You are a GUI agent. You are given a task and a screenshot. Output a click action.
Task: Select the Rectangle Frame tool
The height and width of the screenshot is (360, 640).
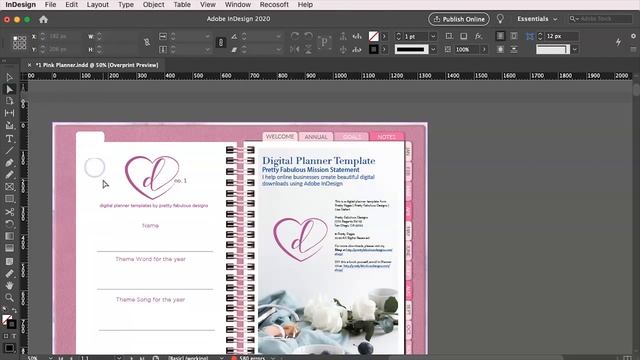[x=9, y=187]
